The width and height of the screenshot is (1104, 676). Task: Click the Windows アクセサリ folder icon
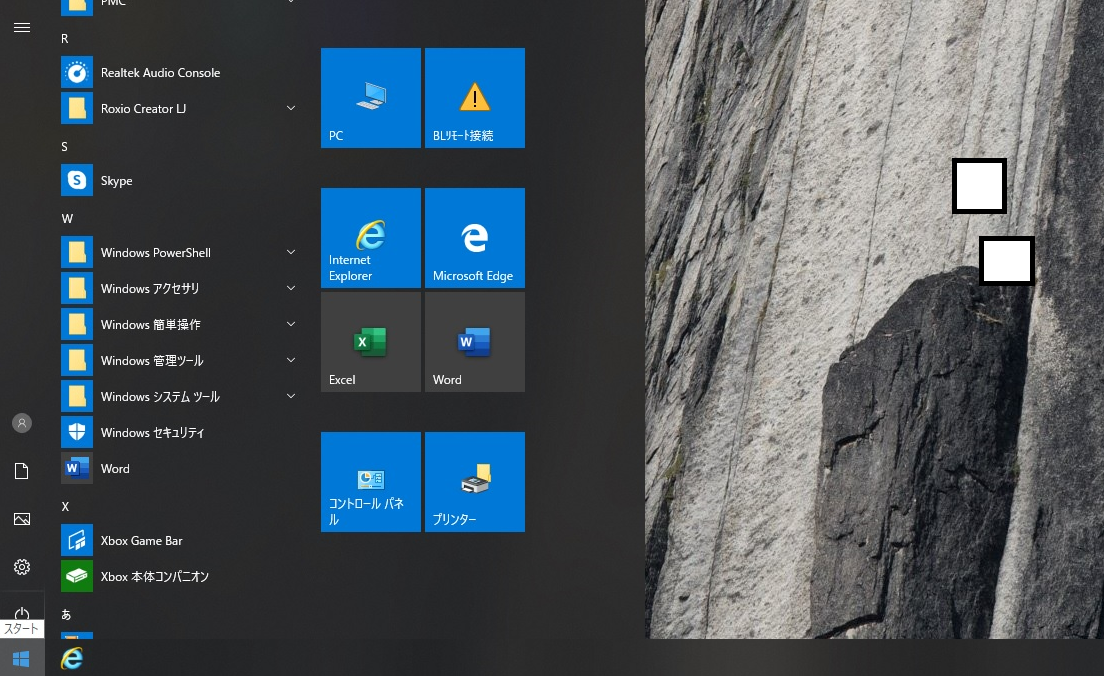pos(77,289)
